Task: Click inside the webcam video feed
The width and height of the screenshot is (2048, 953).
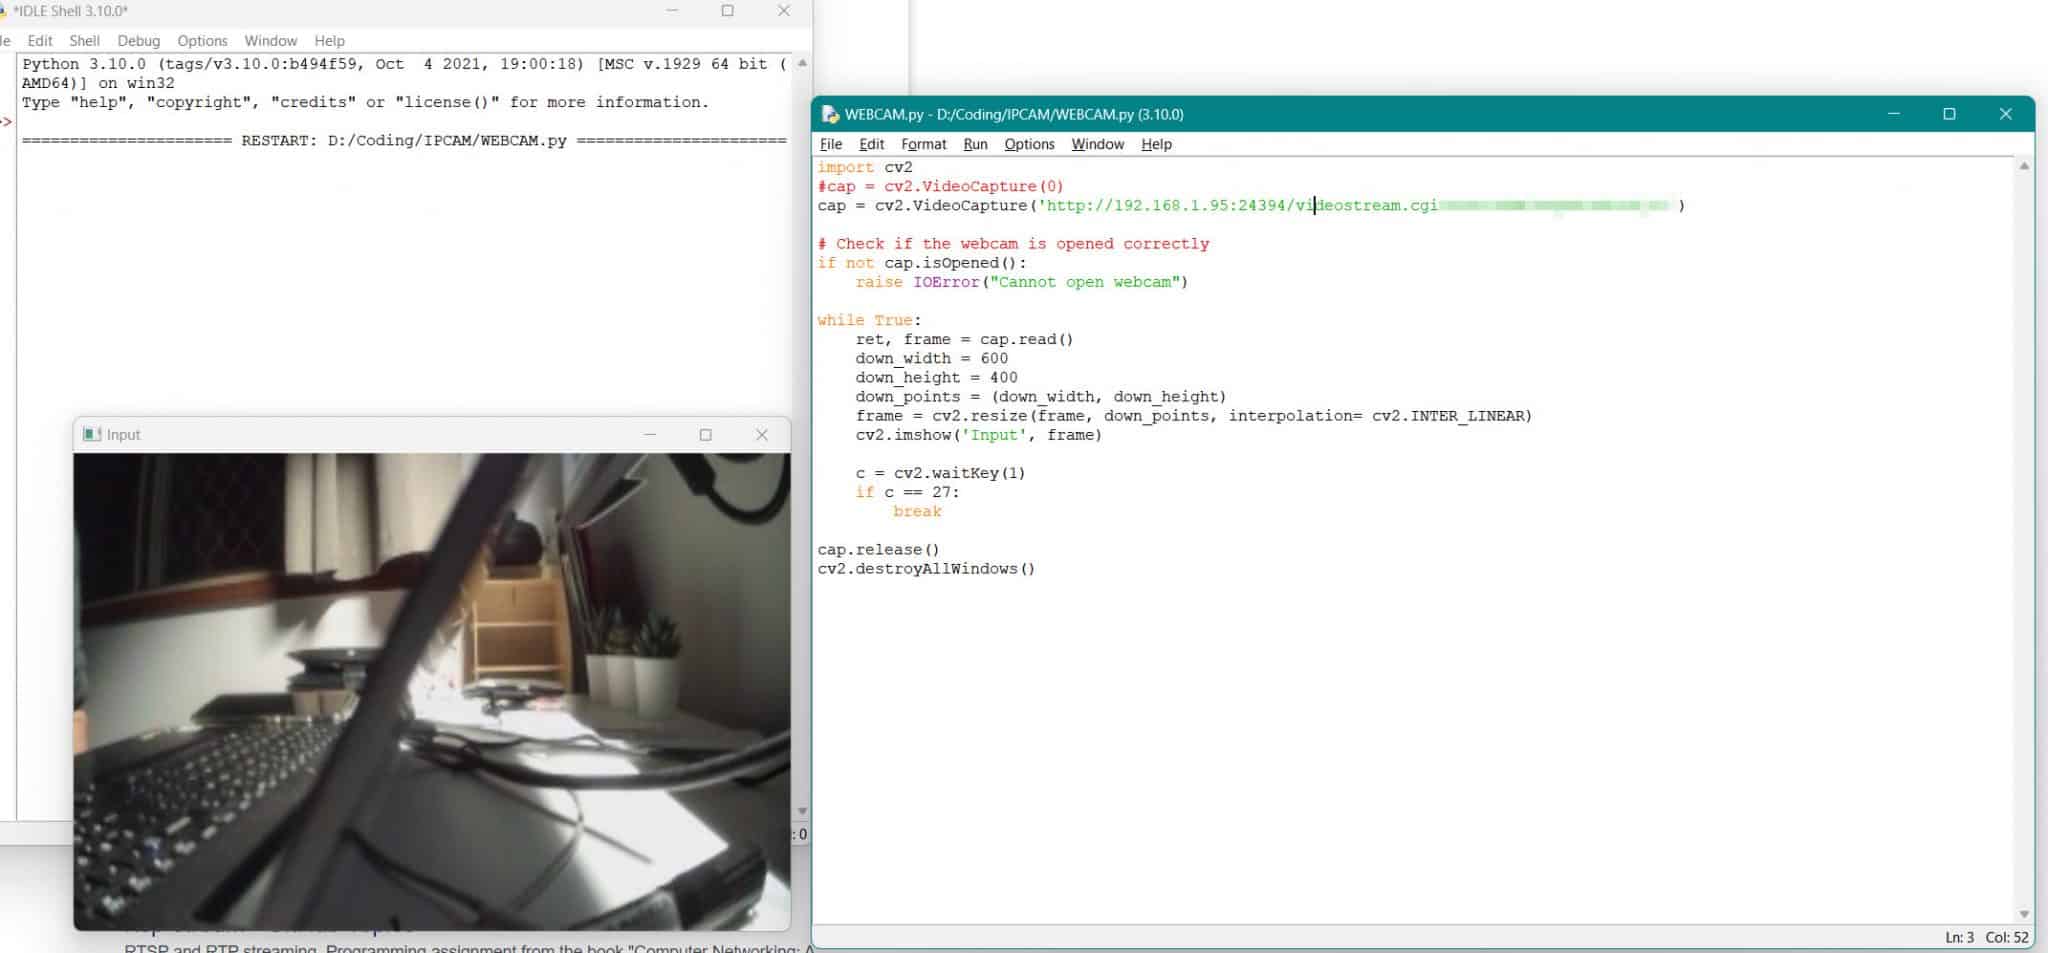Action: pos(430,690)
